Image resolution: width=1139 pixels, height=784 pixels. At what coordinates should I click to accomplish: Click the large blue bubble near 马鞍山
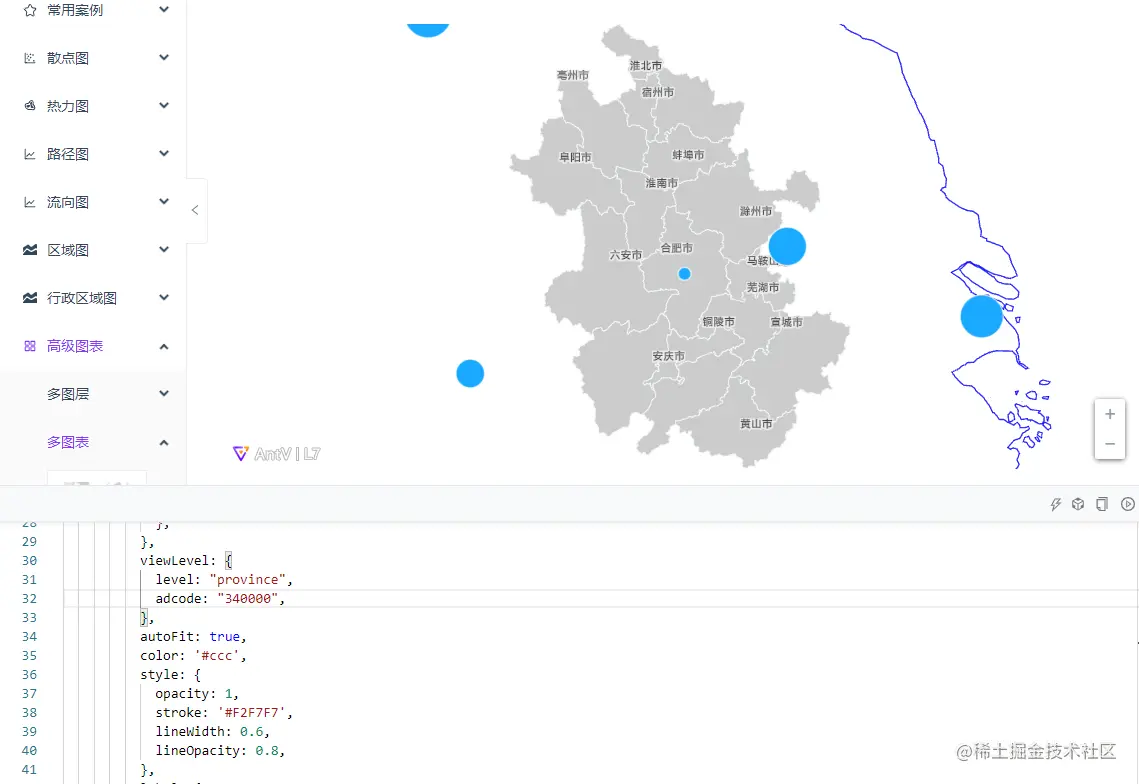[x=787, y=246]
